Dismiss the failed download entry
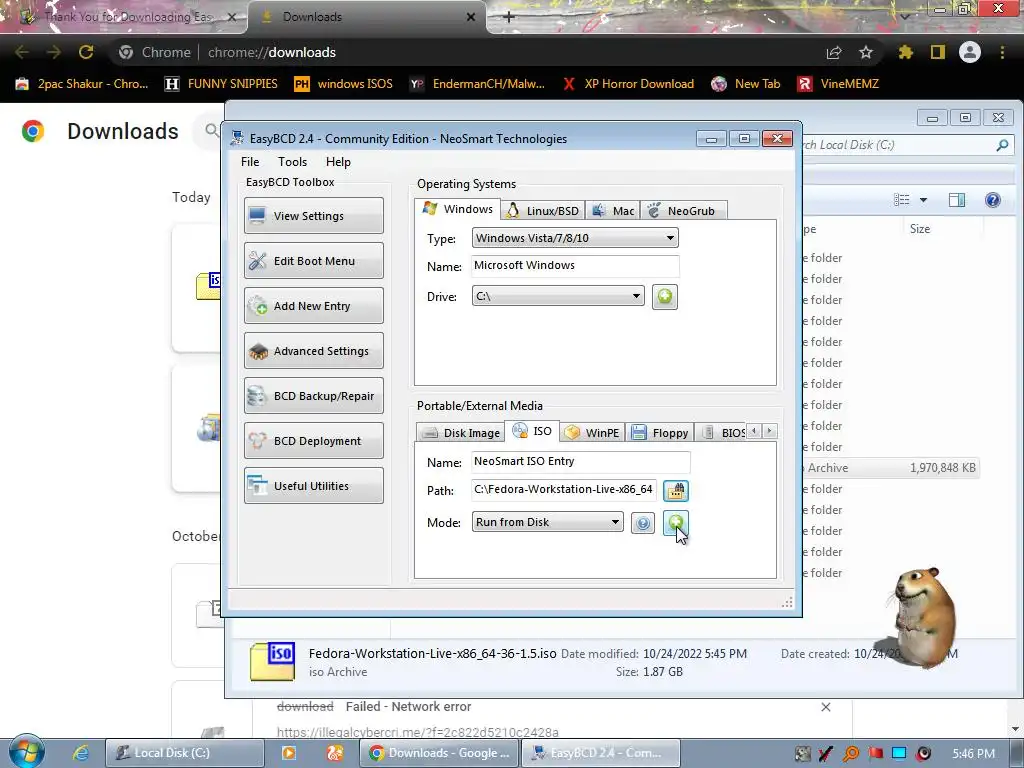This screenshot has height=768, width=1024. tap(825, 707)
